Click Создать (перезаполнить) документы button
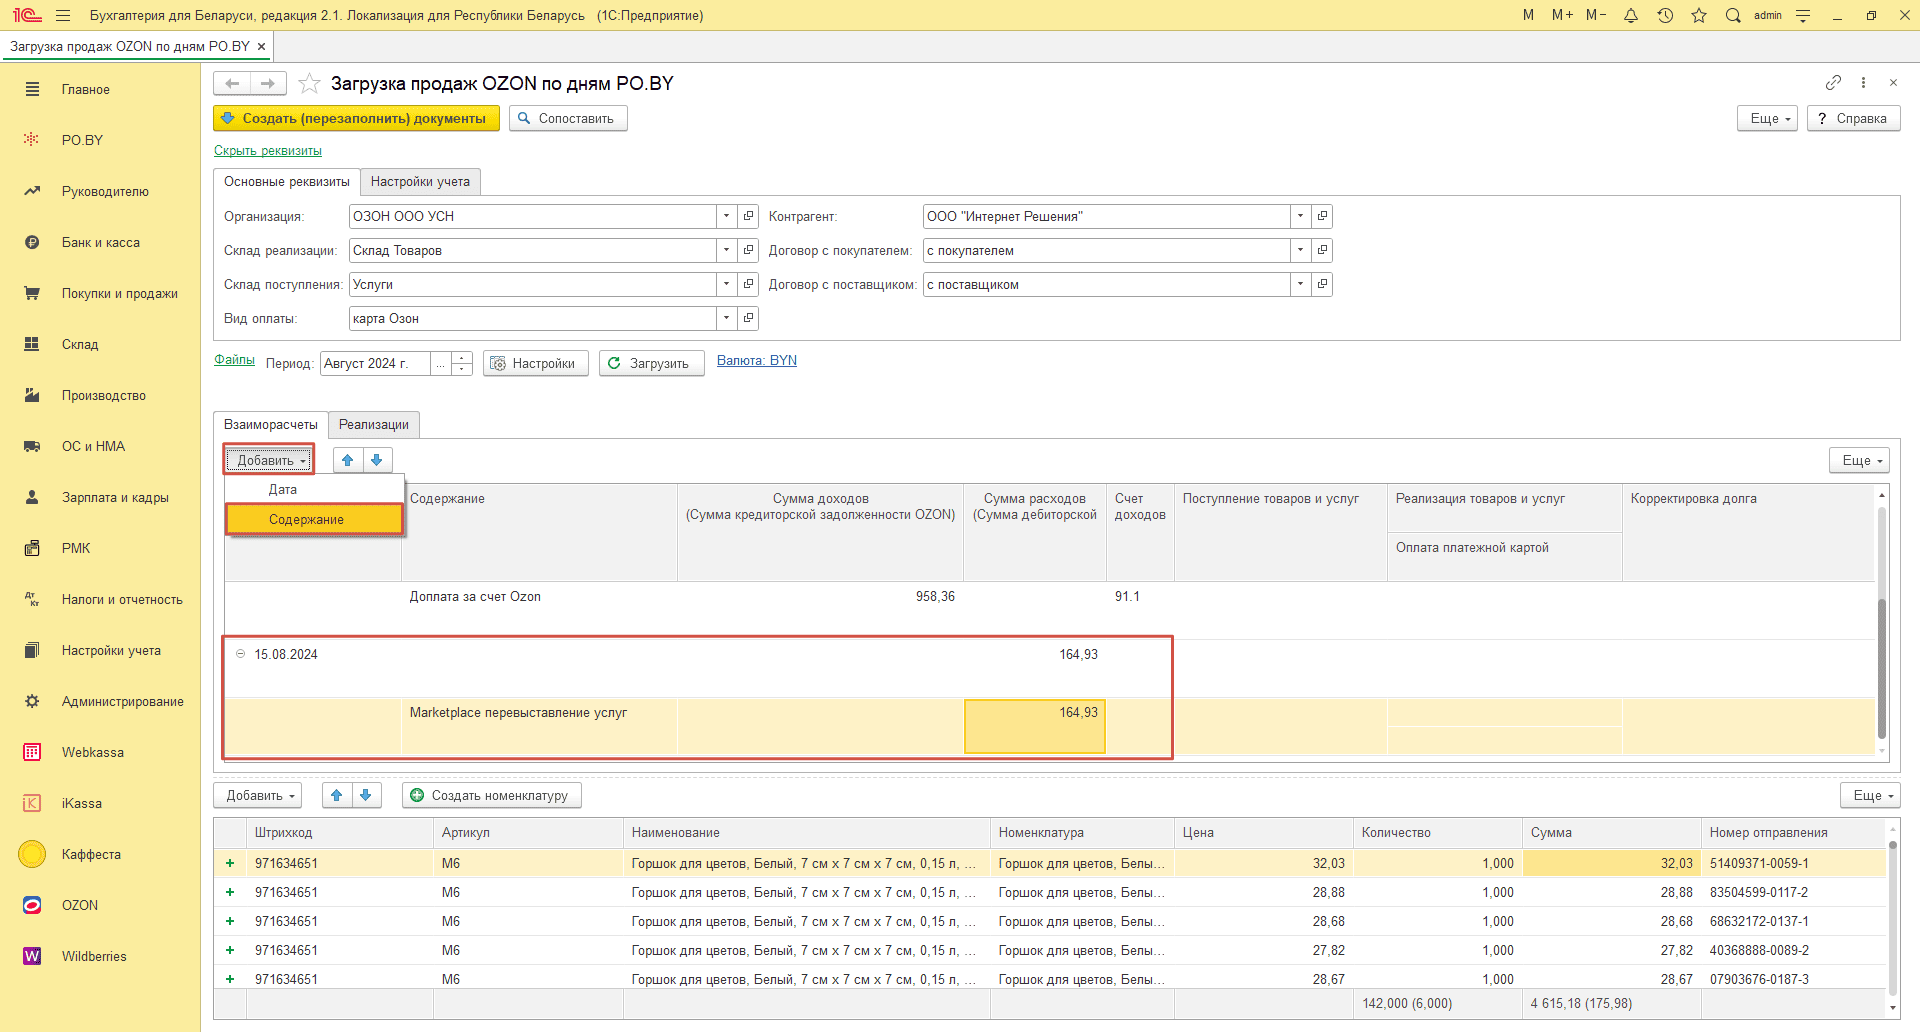 click(x=356, y=118)
